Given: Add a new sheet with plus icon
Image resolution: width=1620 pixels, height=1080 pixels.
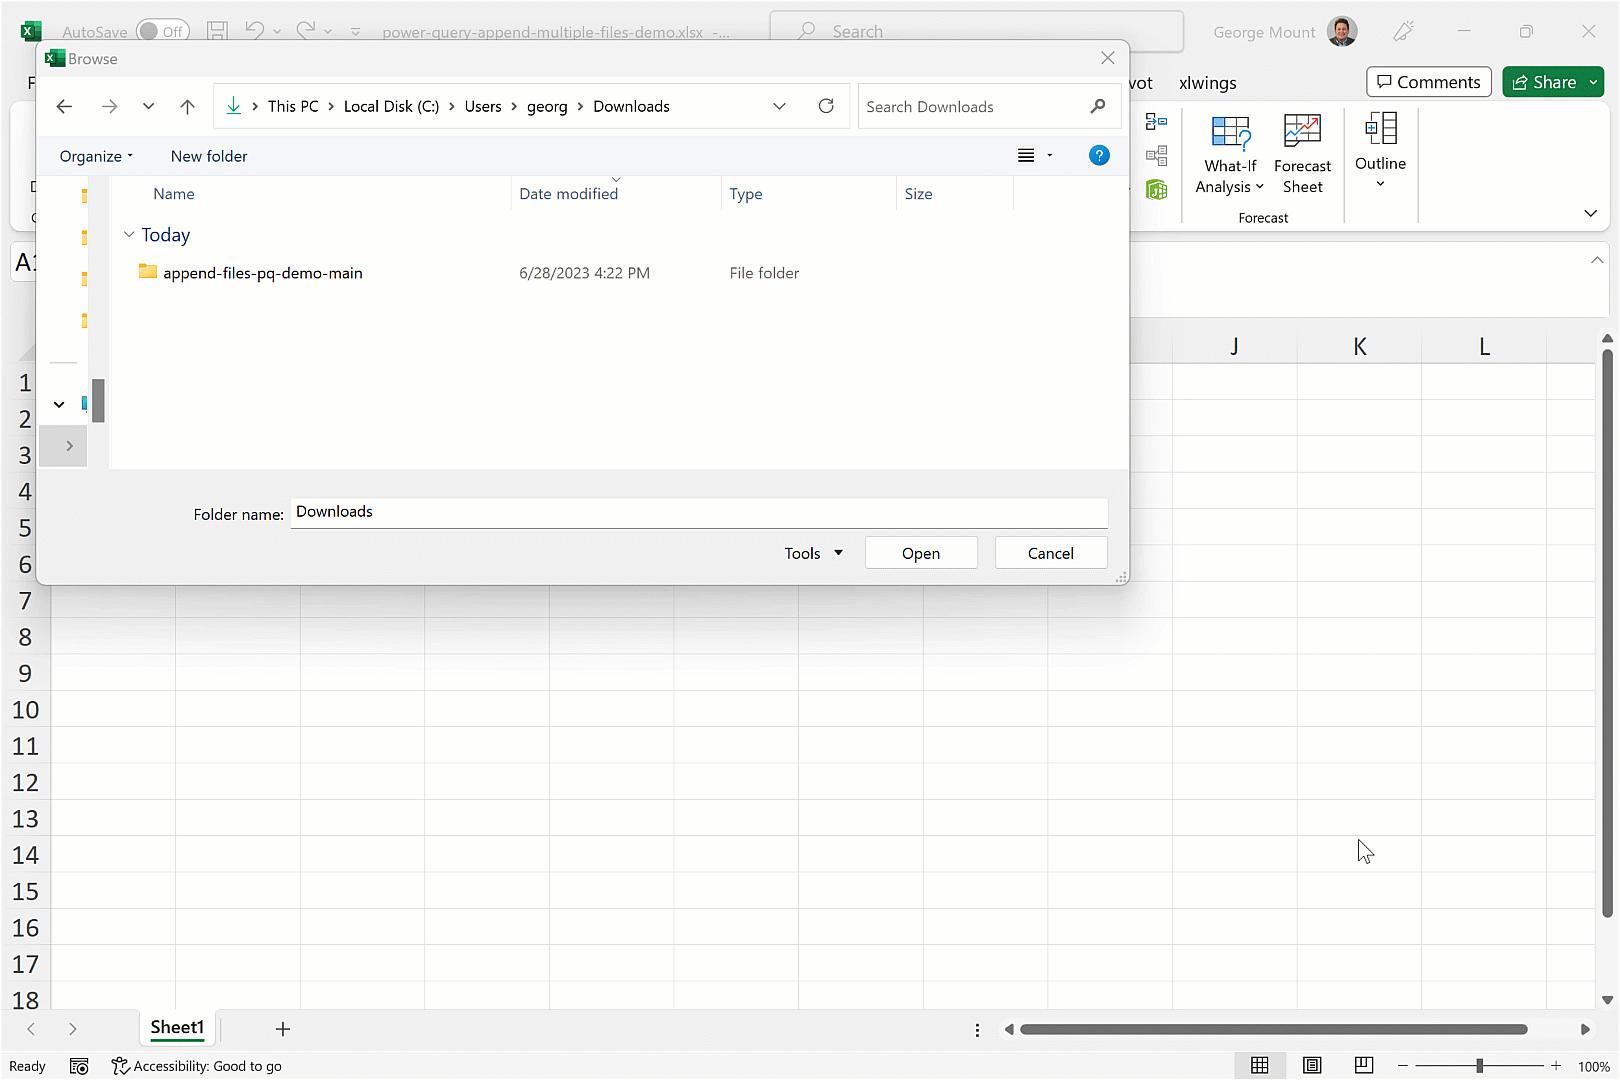Looking at the screenshot, I should click(x=283, y=1029).
